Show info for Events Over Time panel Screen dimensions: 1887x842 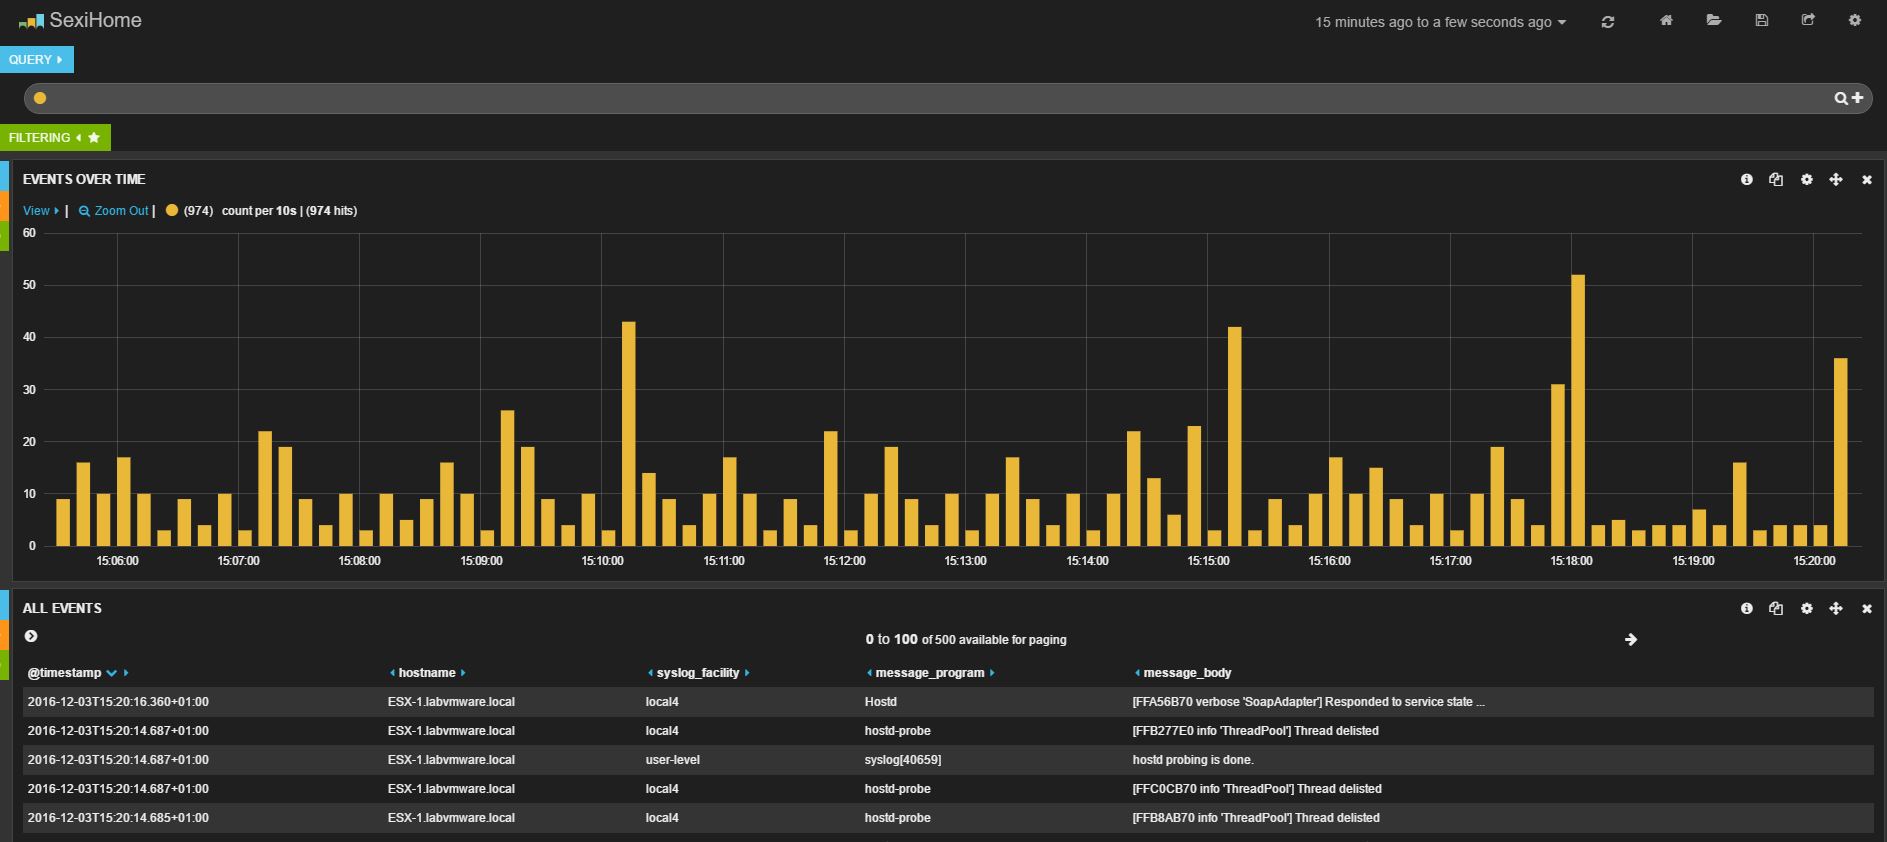point(1747,179)
